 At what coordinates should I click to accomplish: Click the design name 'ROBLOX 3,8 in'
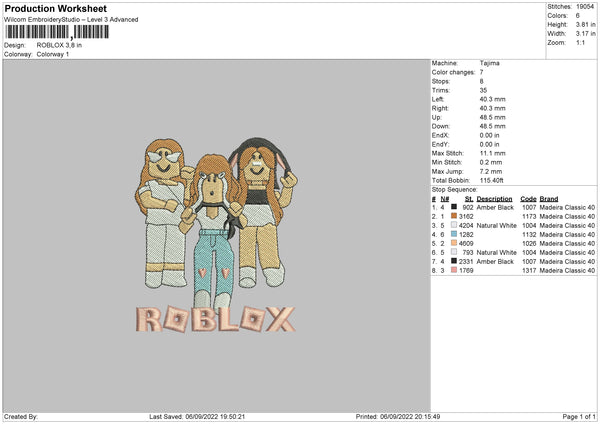[x=59, y=45]
